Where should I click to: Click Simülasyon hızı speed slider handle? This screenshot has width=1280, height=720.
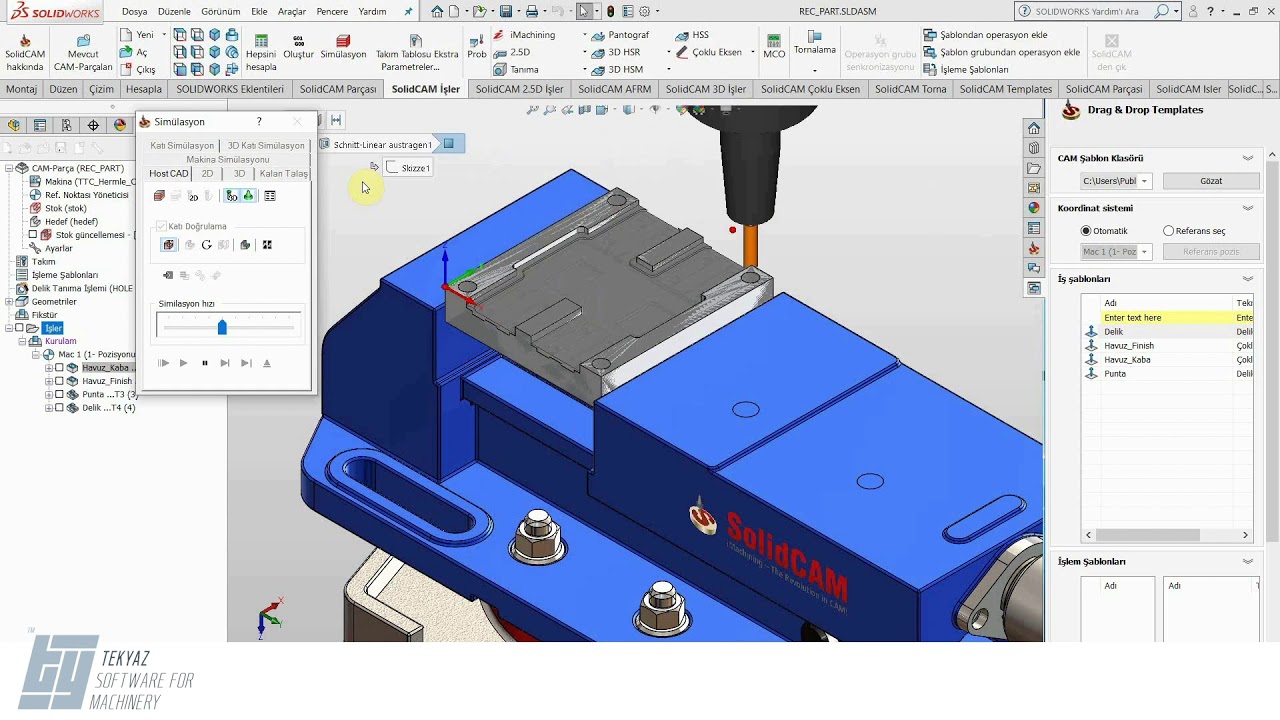pos(222,327)
